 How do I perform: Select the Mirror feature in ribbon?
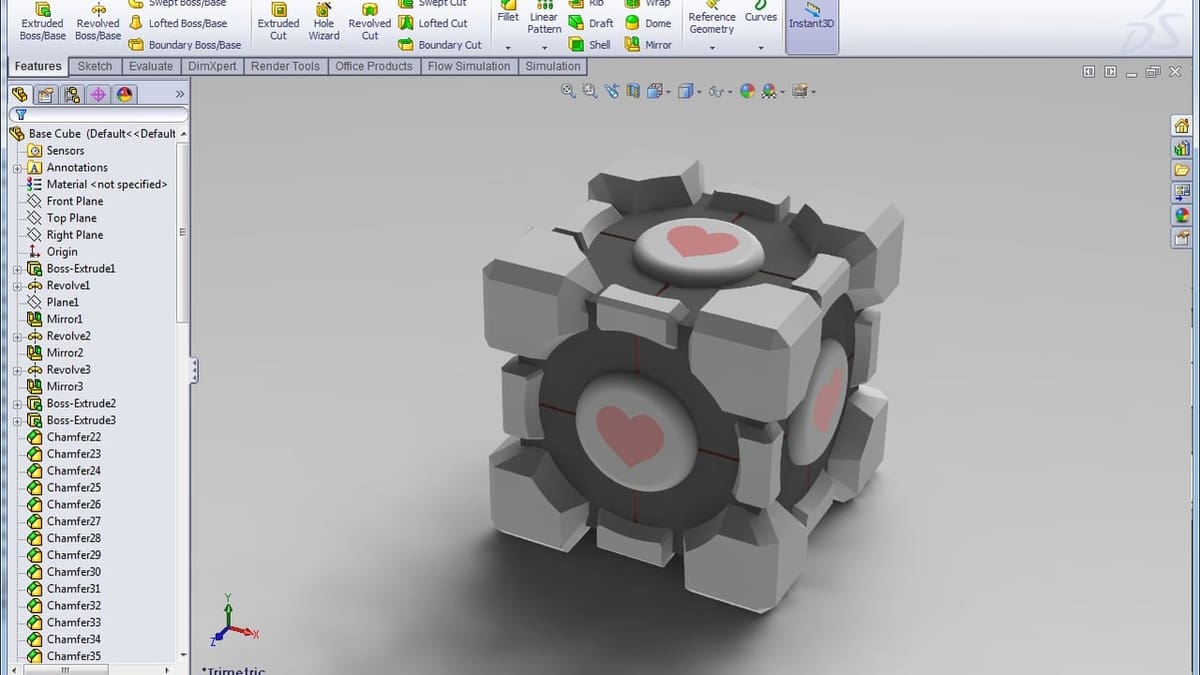[647, 45]
